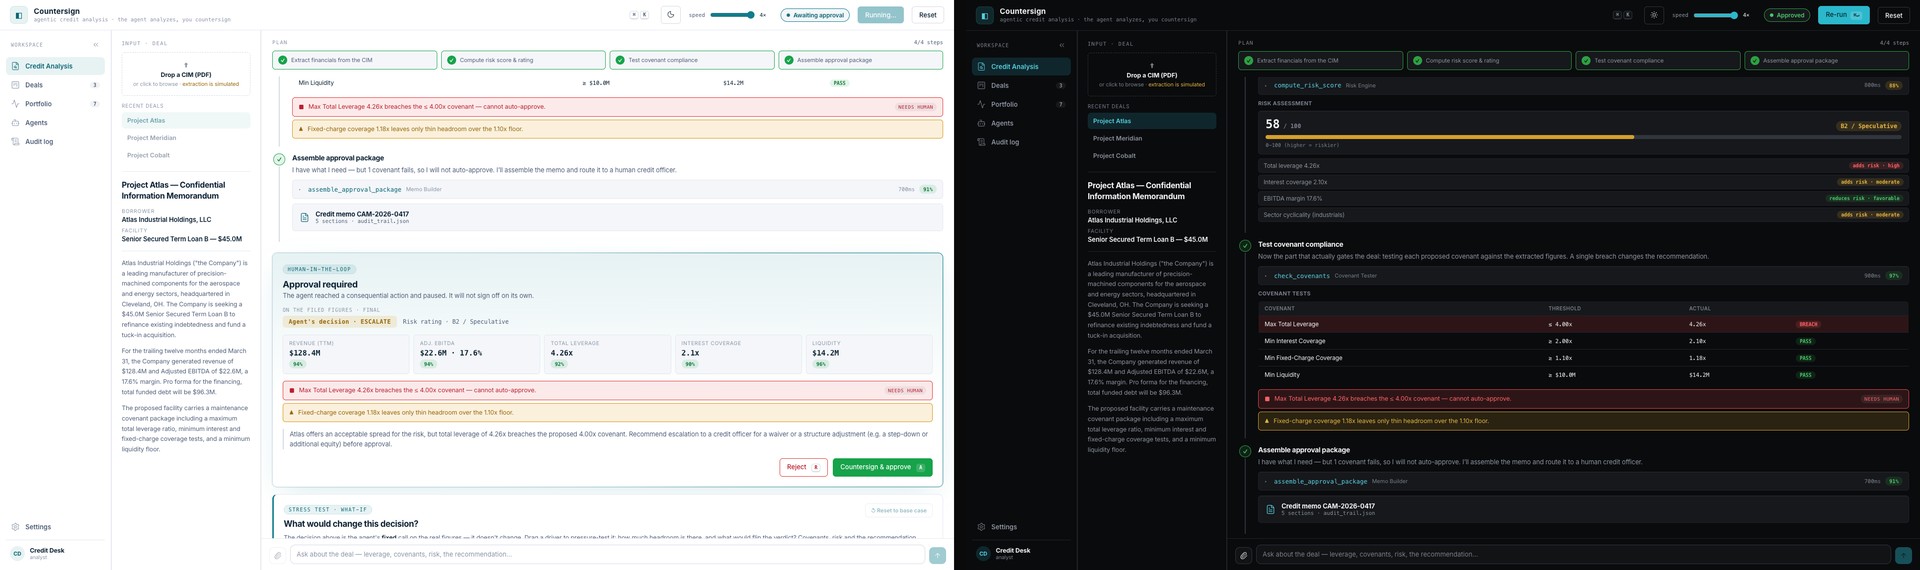1920x570 pixels.
Task: Select Project Cobalt in light window recent deals
Action: point(186,155)
